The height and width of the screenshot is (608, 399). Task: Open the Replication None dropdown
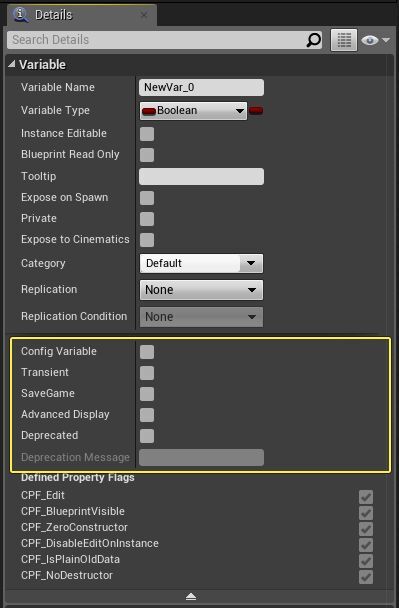click(x=201, y=290)
